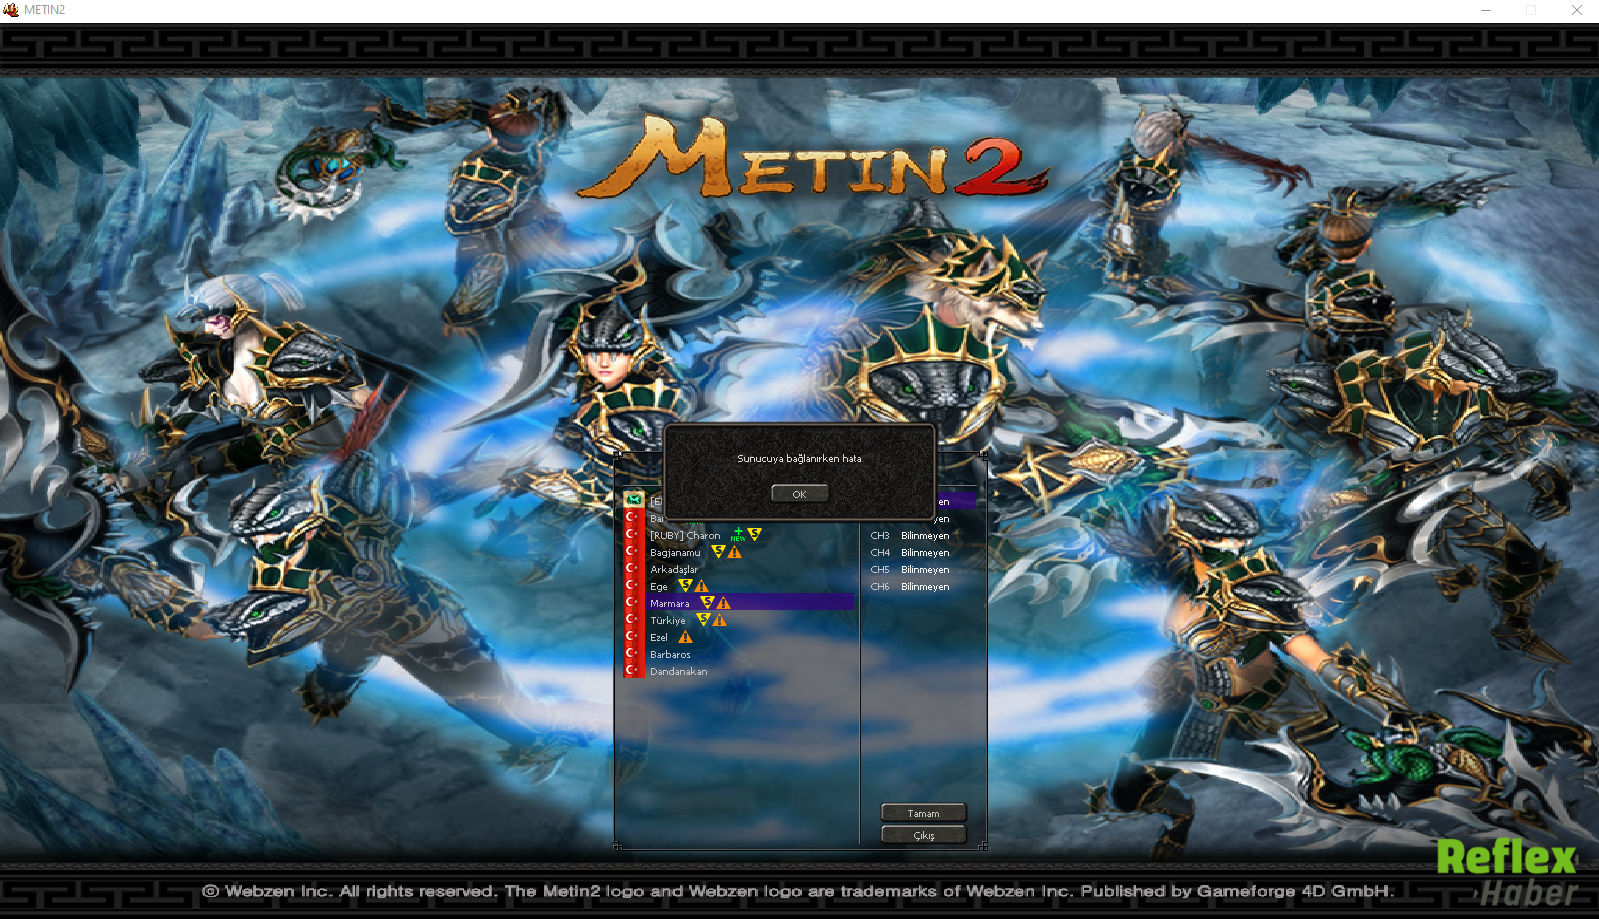Click orange warning icon next to Marmara
This screenshot has width=1599, height=919.
(723, 603)
